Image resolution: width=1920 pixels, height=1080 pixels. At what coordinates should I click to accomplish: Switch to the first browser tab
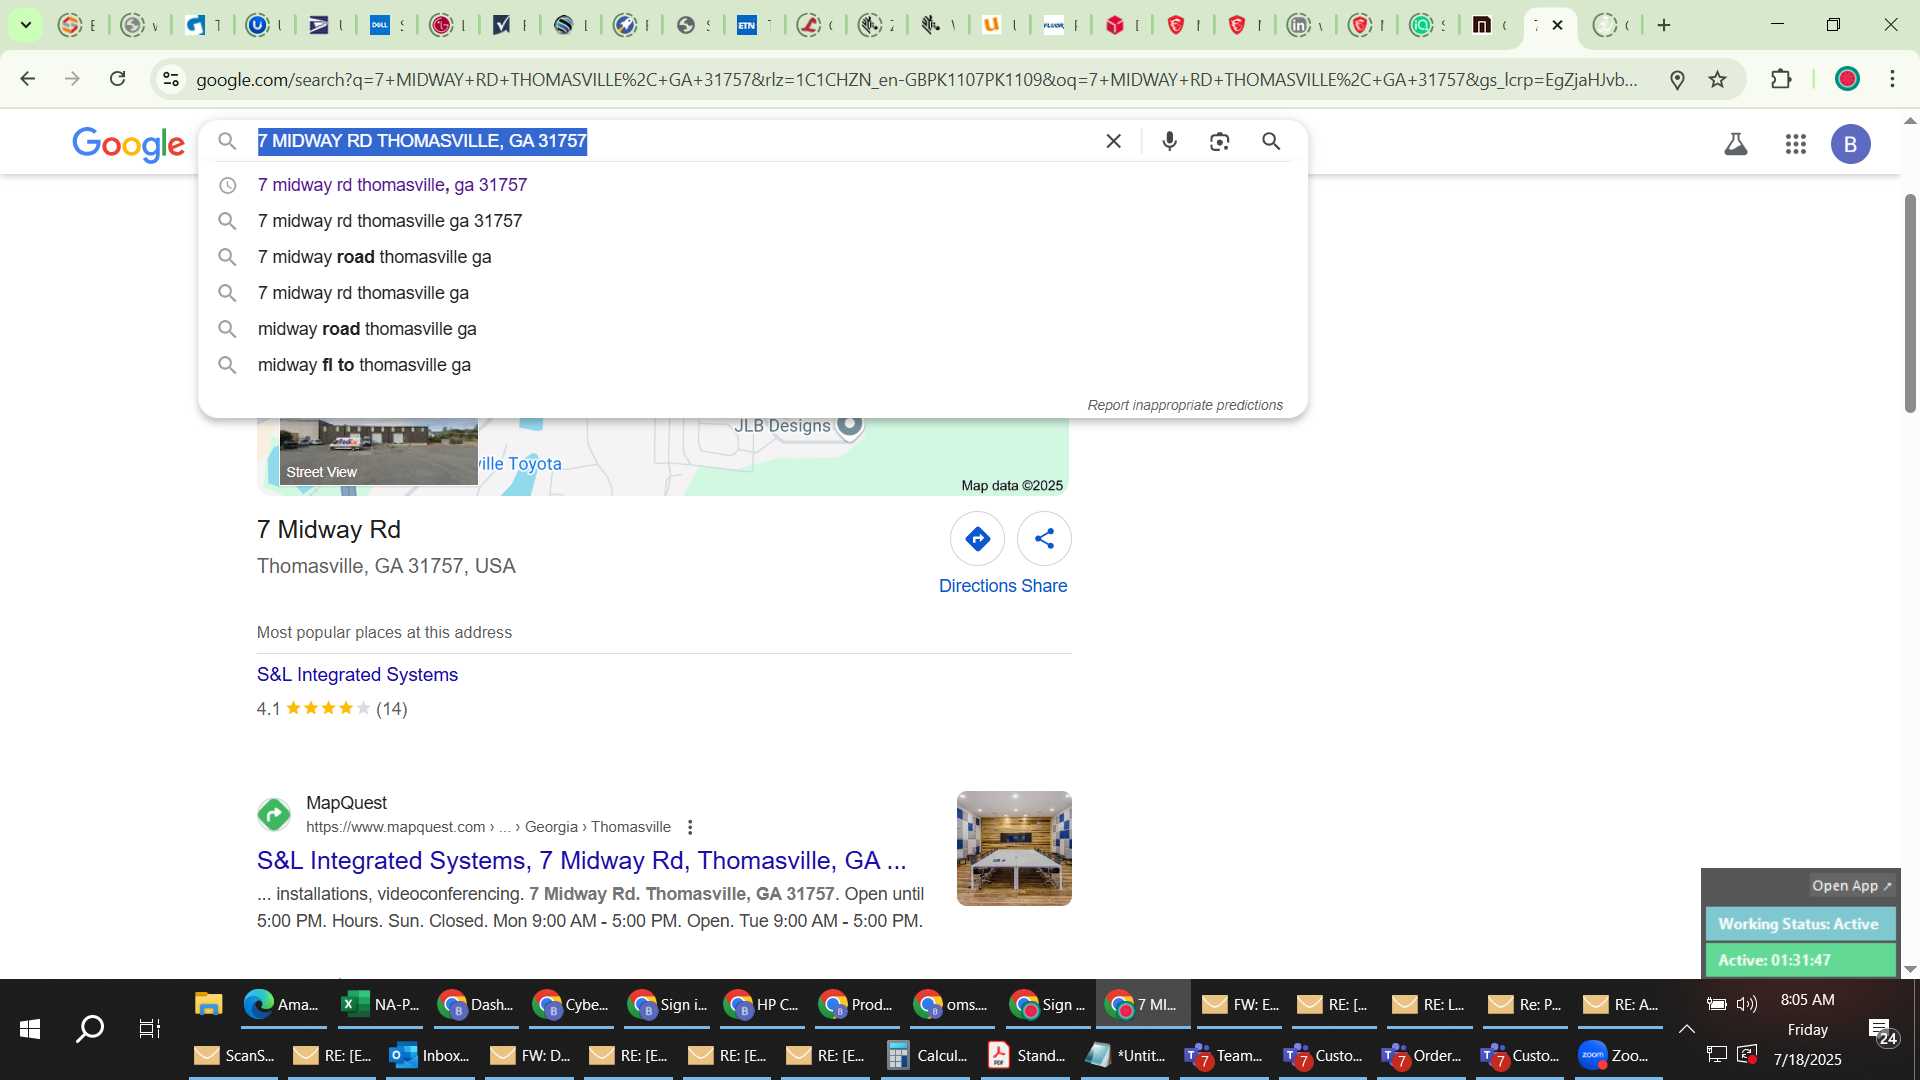pos(76,25)
